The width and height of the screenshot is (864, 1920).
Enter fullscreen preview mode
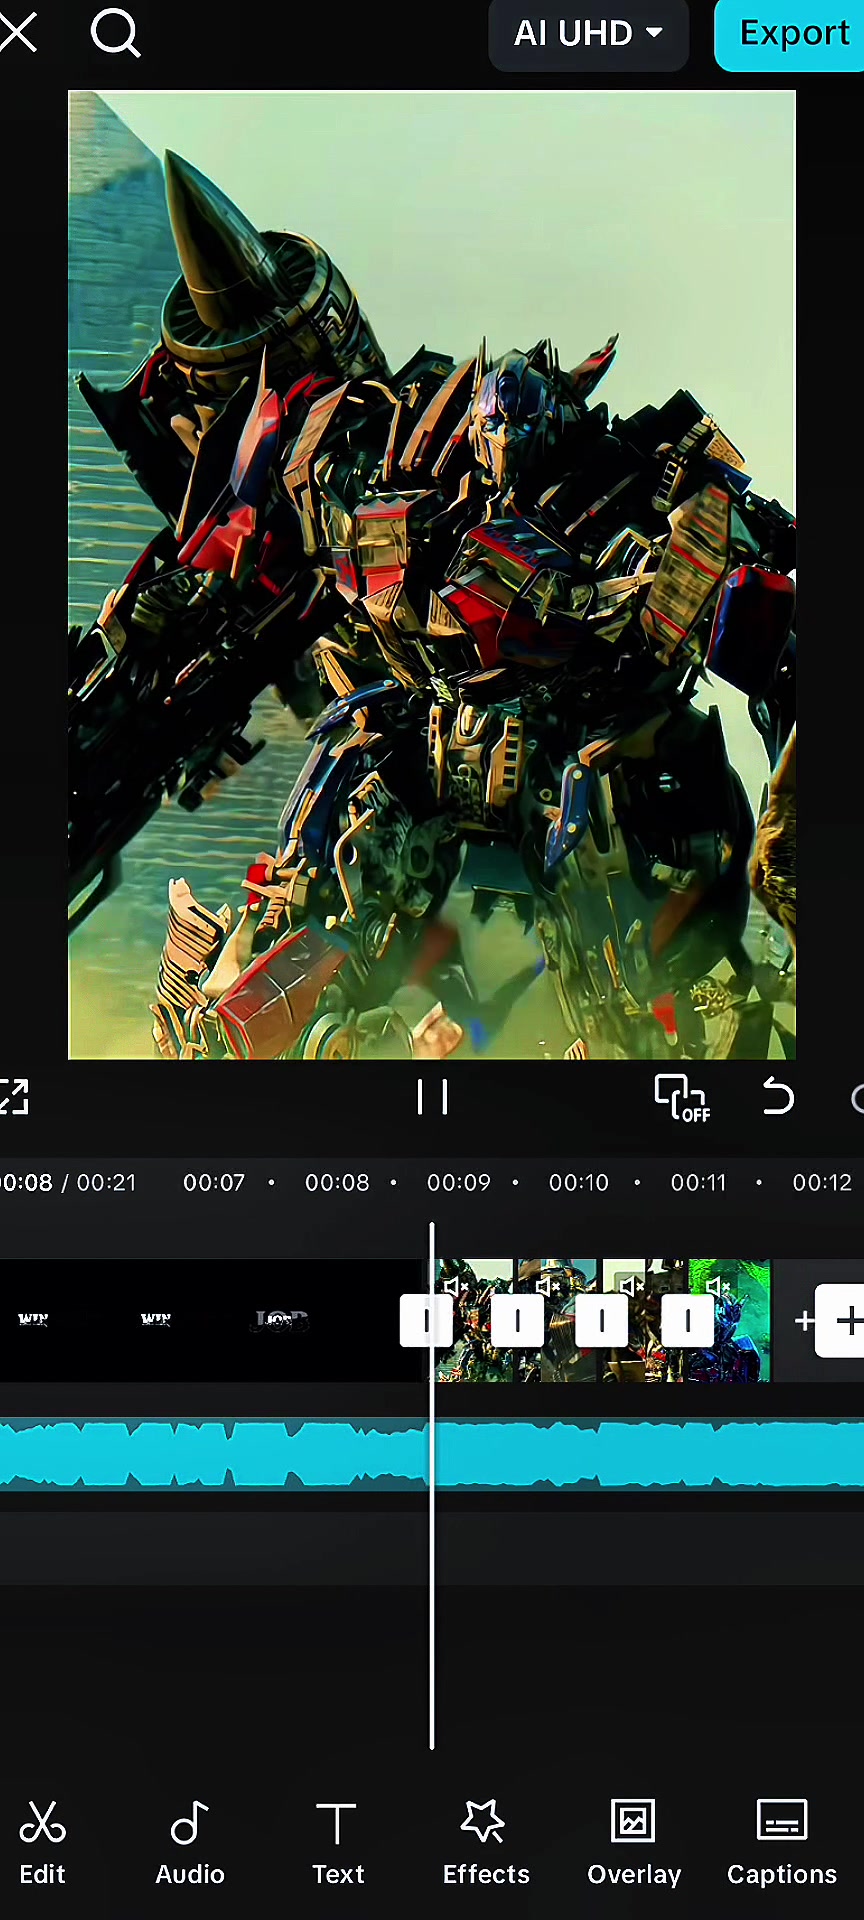13,1097
